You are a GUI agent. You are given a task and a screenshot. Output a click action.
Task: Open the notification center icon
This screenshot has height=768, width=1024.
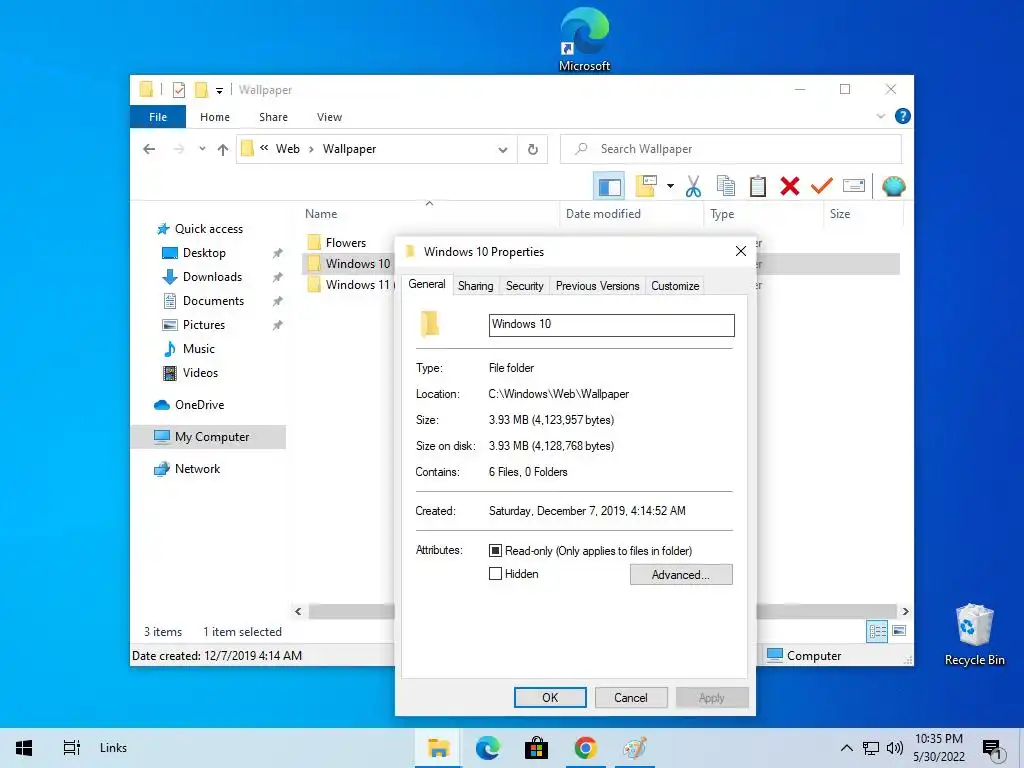pyautogui.click(x=993, y=749)
